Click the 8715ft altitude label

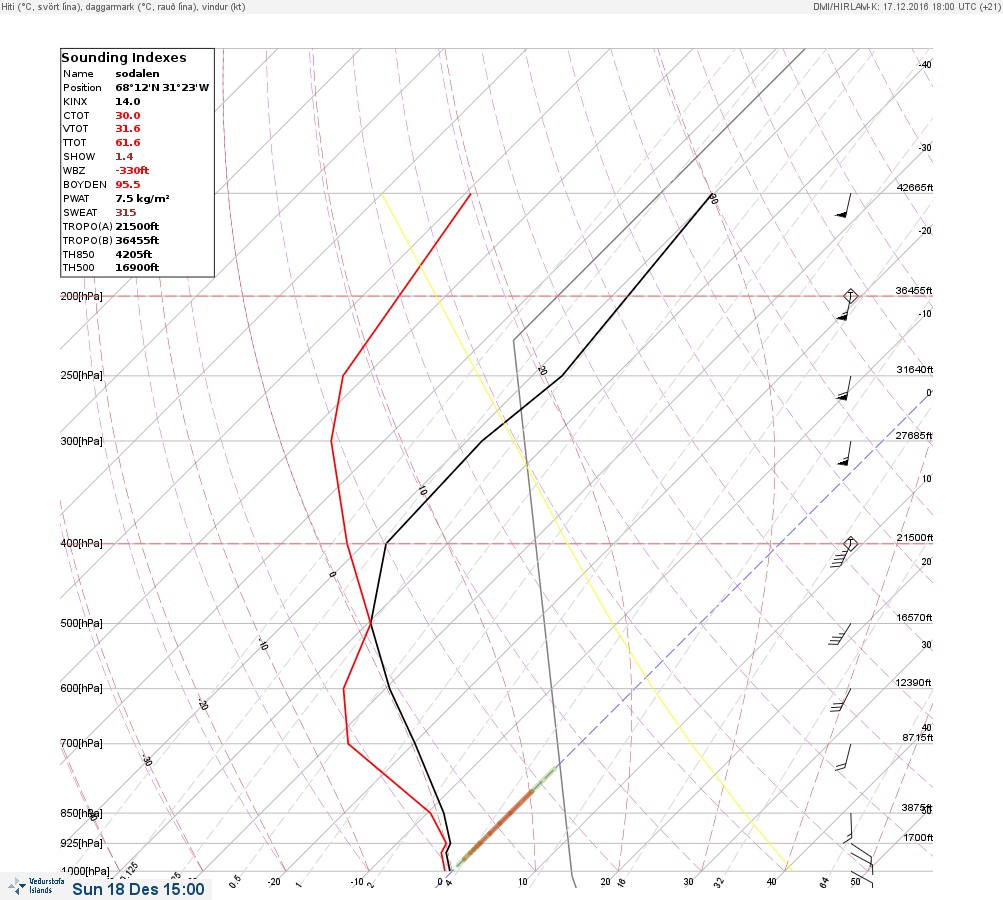pos(918,738)
